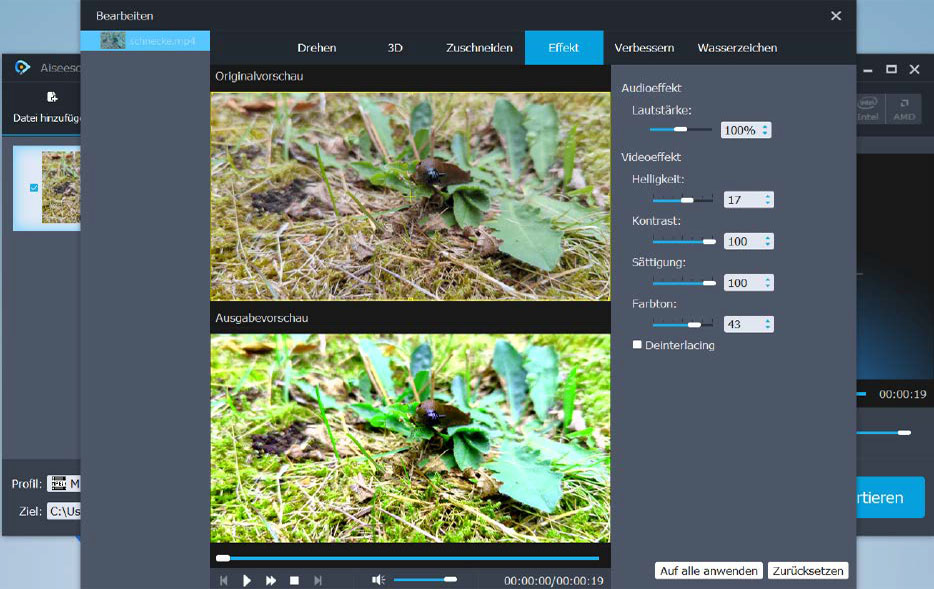934x589 pixels.
Task: Open the Wasserzeichen tab
Action: (x=737, y=48)
